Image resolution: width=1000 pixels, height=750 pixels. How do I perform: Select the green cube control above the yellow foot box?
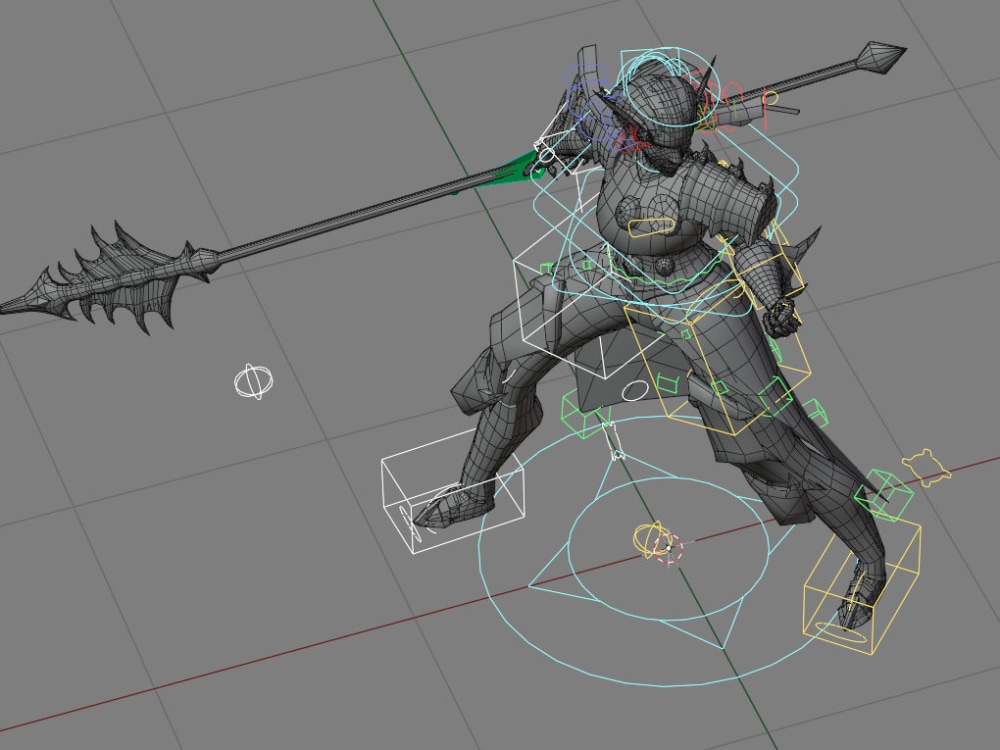pyautogui.click(x=885, y=495)
